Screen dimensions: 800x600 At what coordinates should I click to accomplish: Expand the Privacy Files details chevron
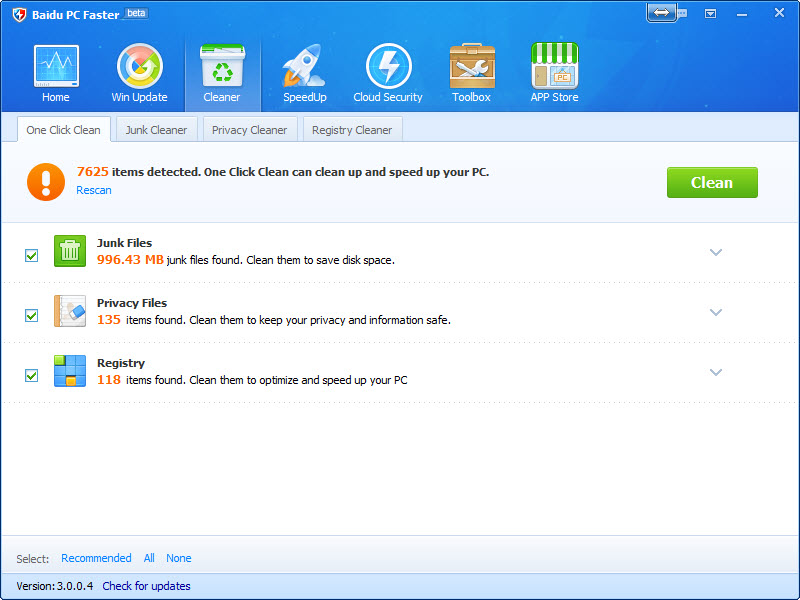tap(716, 312)
